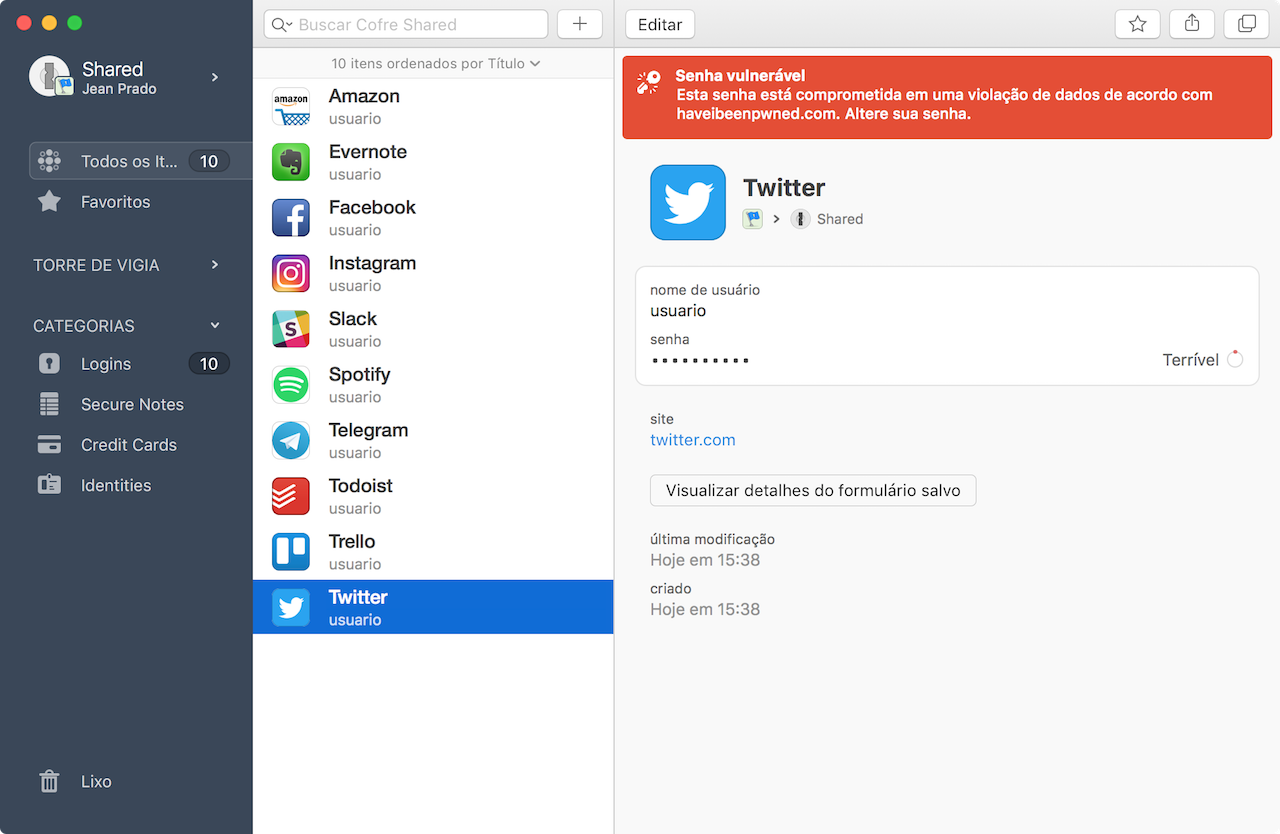
Task: Click the large Twitter icon in details
Action: [688, 202]
